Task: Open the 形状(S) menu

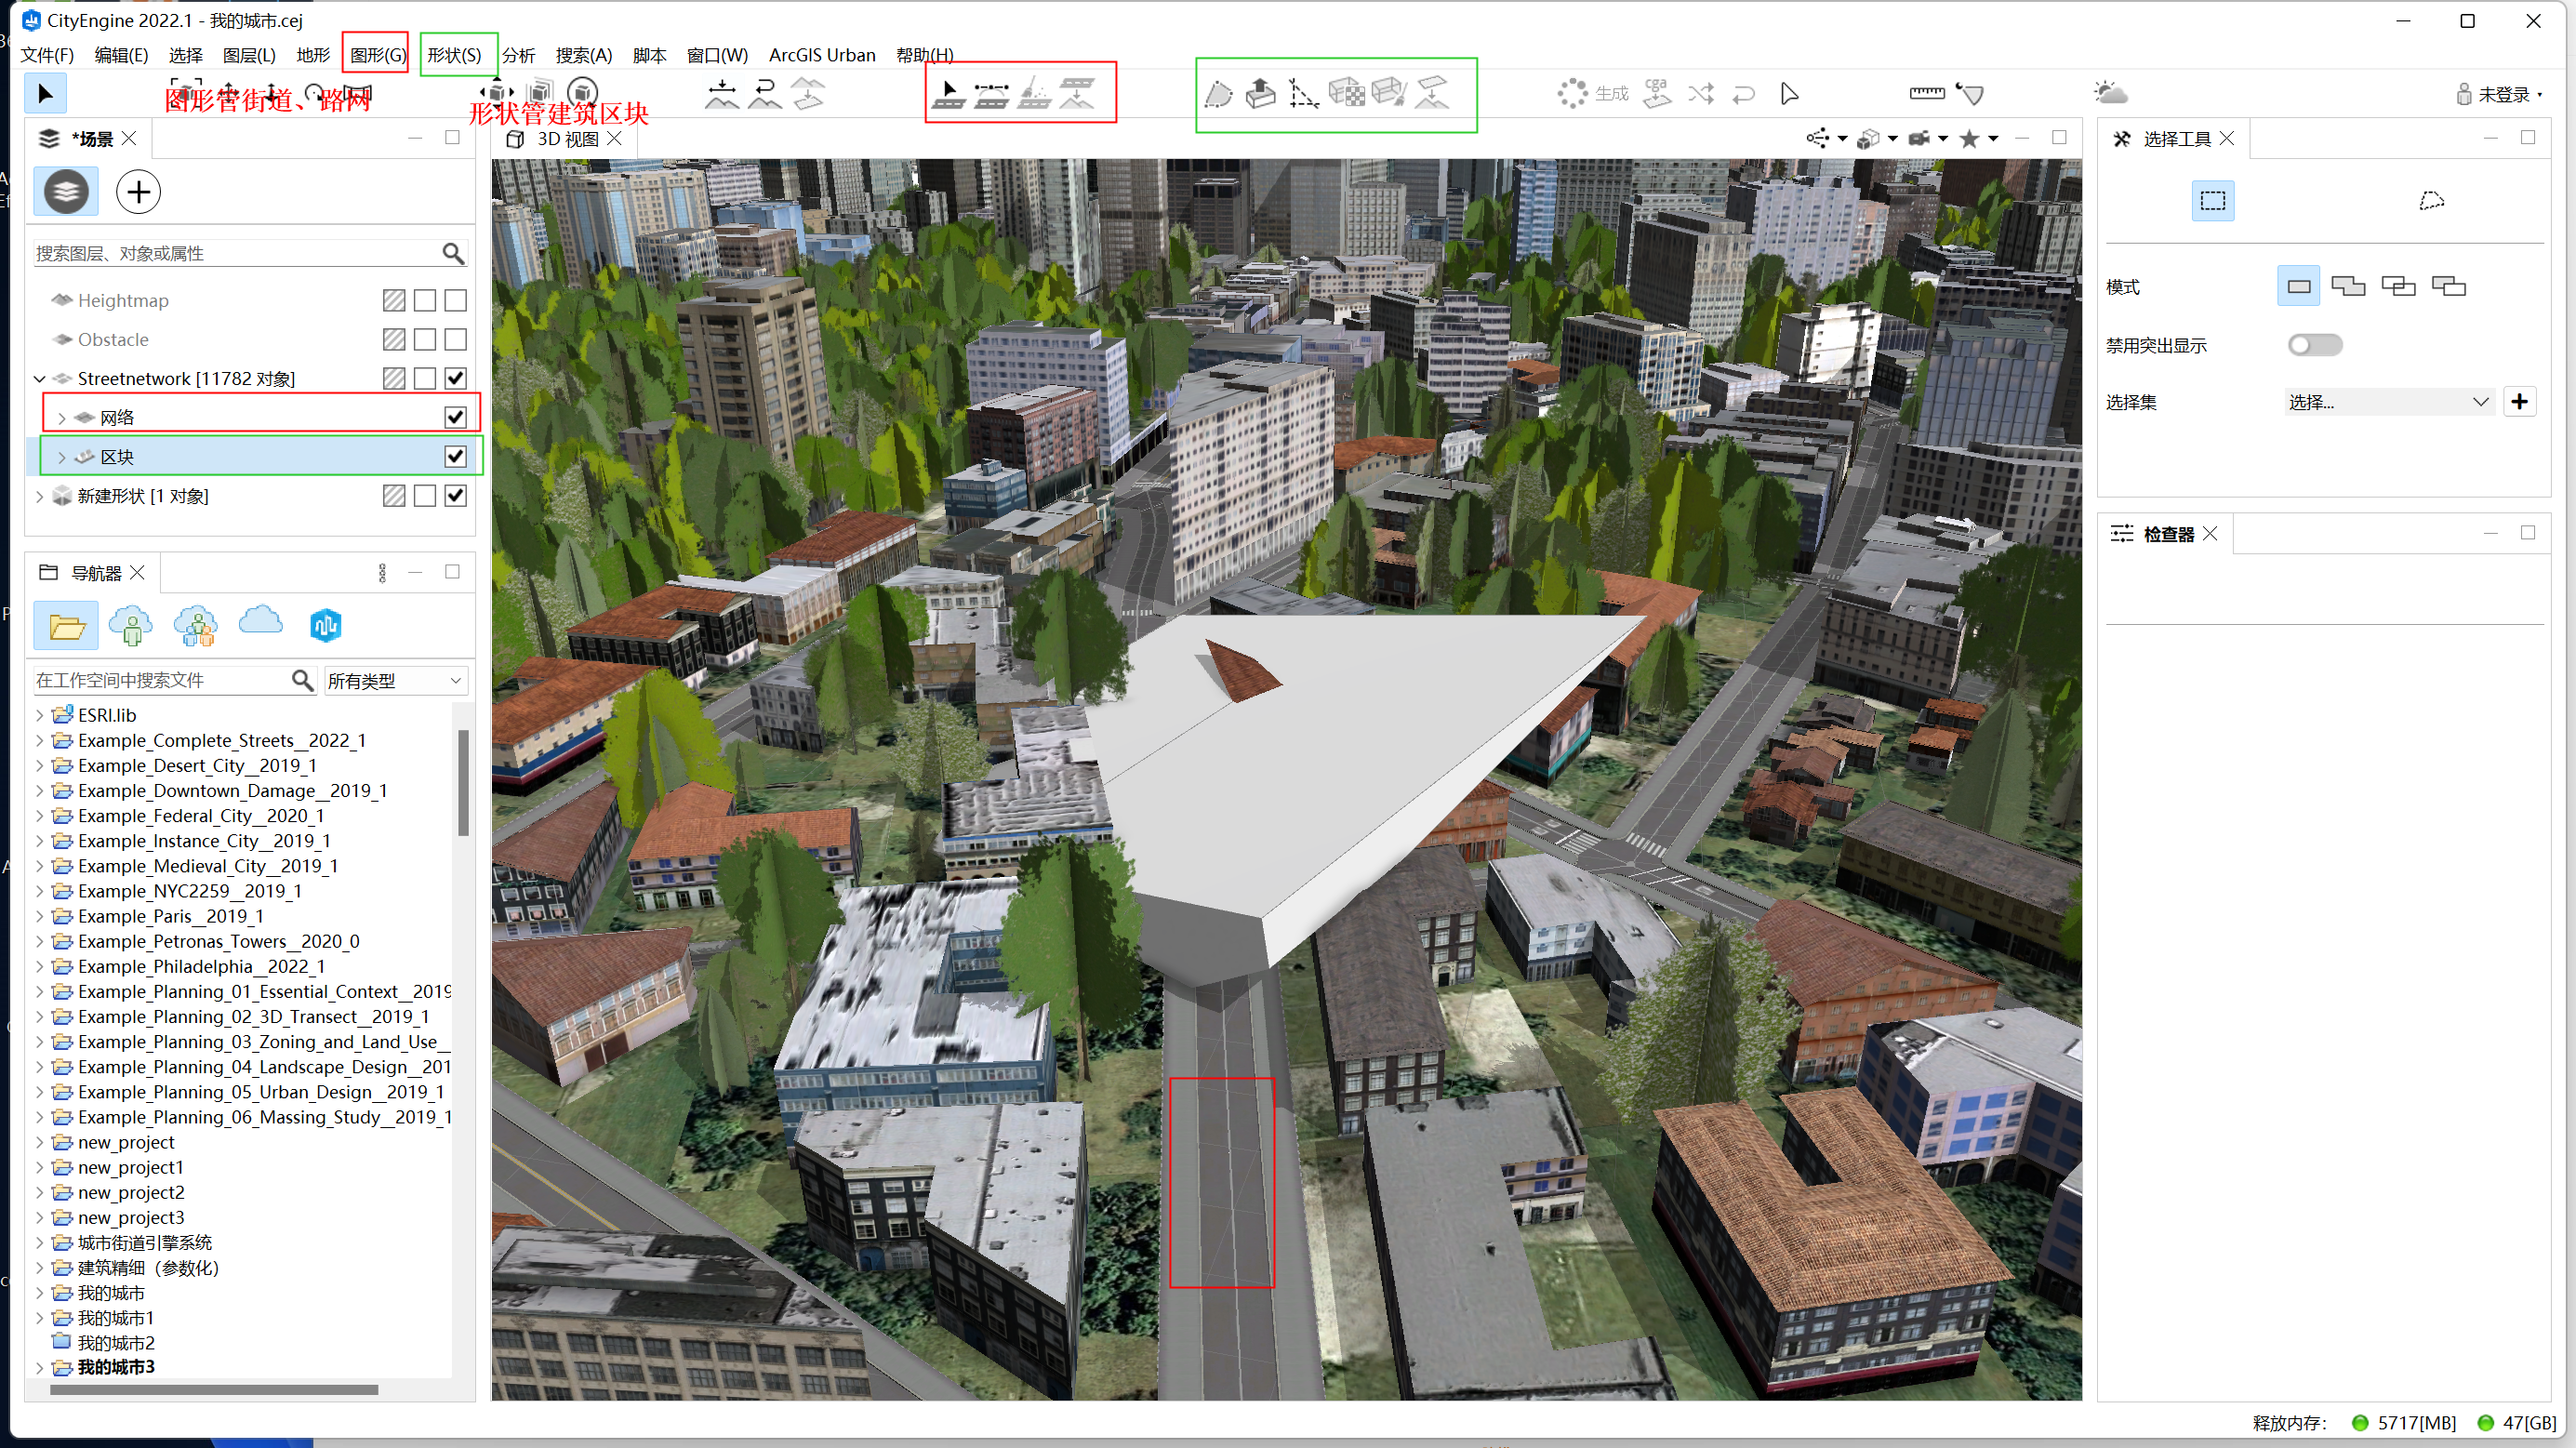Action: point(454,55)
